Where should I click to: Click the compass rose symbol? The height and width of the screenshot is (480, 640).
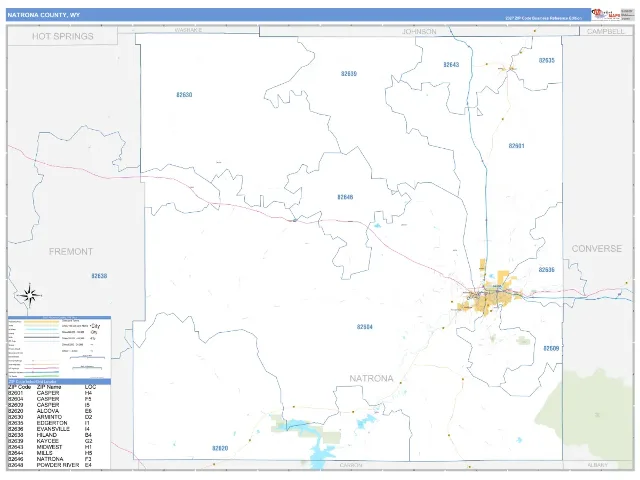click(x=29, y=295)
